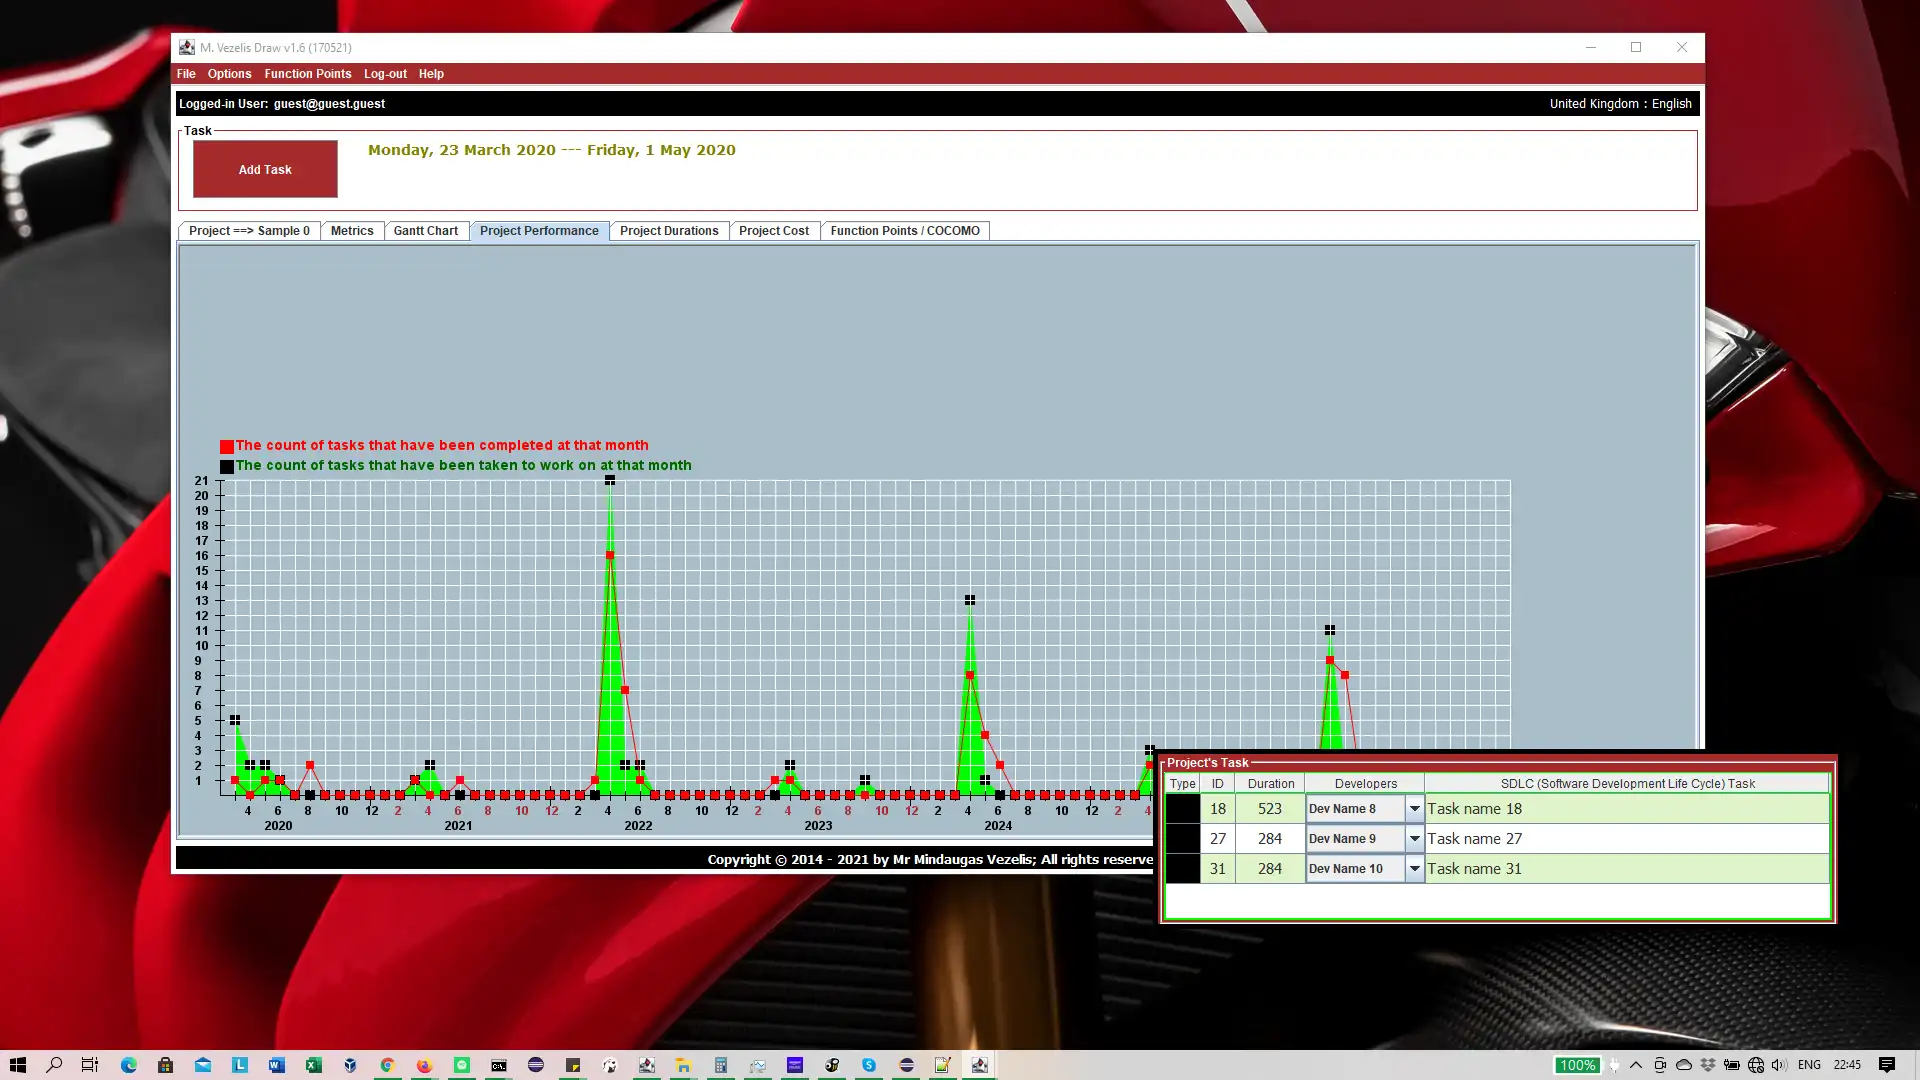Expand the Dev Name 9 developer dropdown
Screen dimensions: 1920x1080
point(1414,839)
